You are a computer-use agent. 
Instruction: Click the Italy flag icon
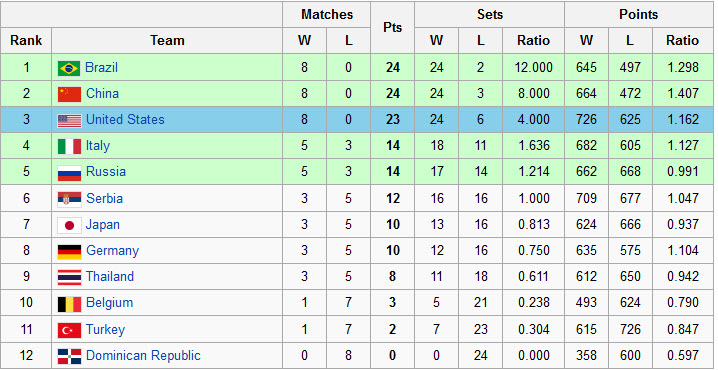[70, 147]
